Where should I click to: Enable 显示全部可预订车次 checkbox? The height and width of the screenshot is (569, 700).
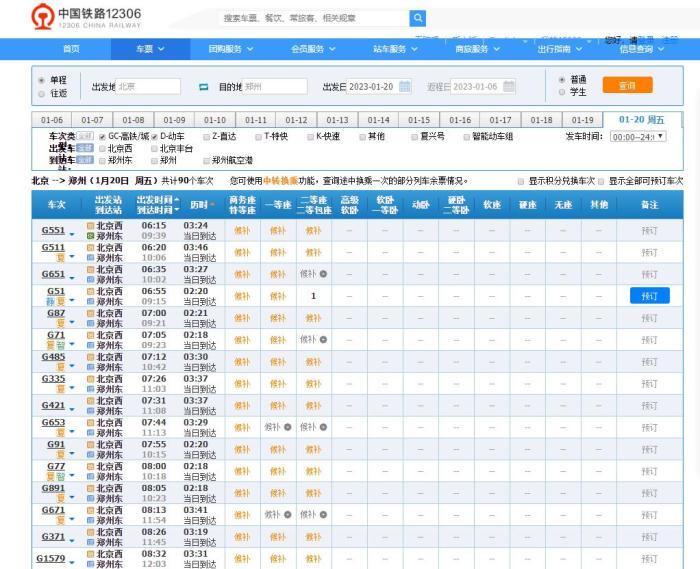coord(602,182)
